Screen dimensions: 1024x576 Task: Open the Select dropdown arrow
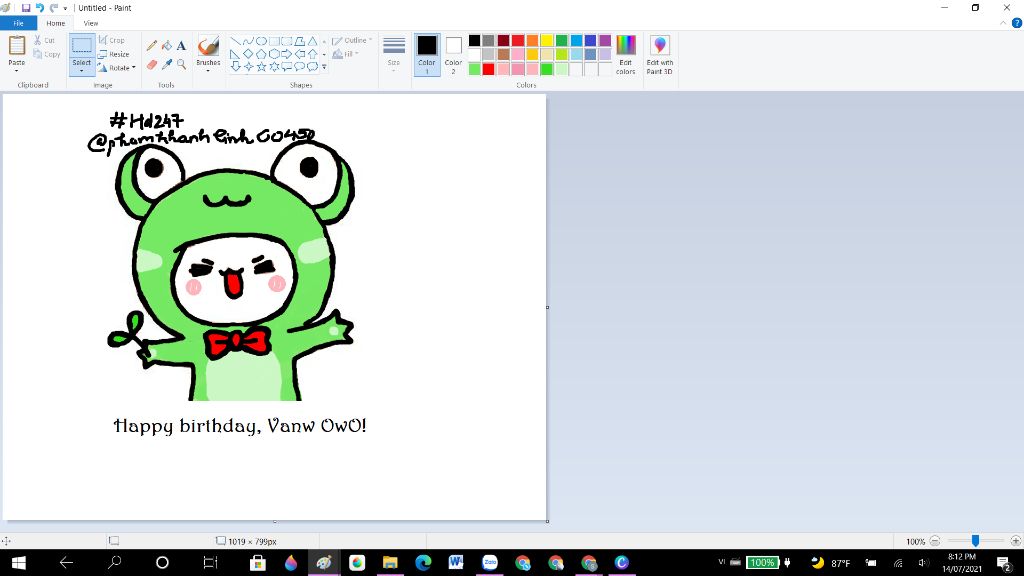pos(82,70)
